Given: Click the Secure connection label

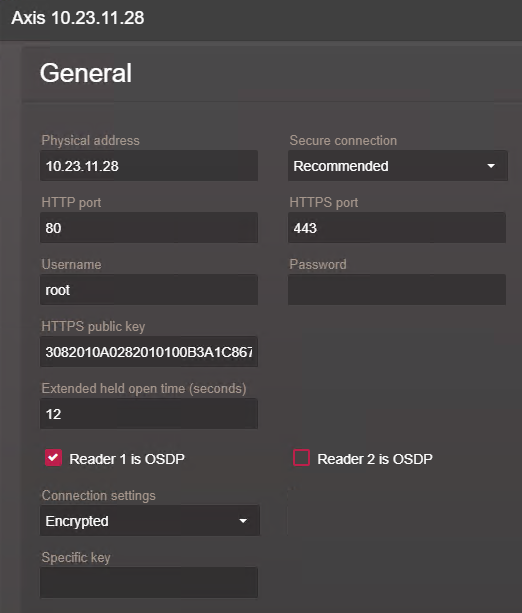Looking at the screenshot, I should pos(343,140).
